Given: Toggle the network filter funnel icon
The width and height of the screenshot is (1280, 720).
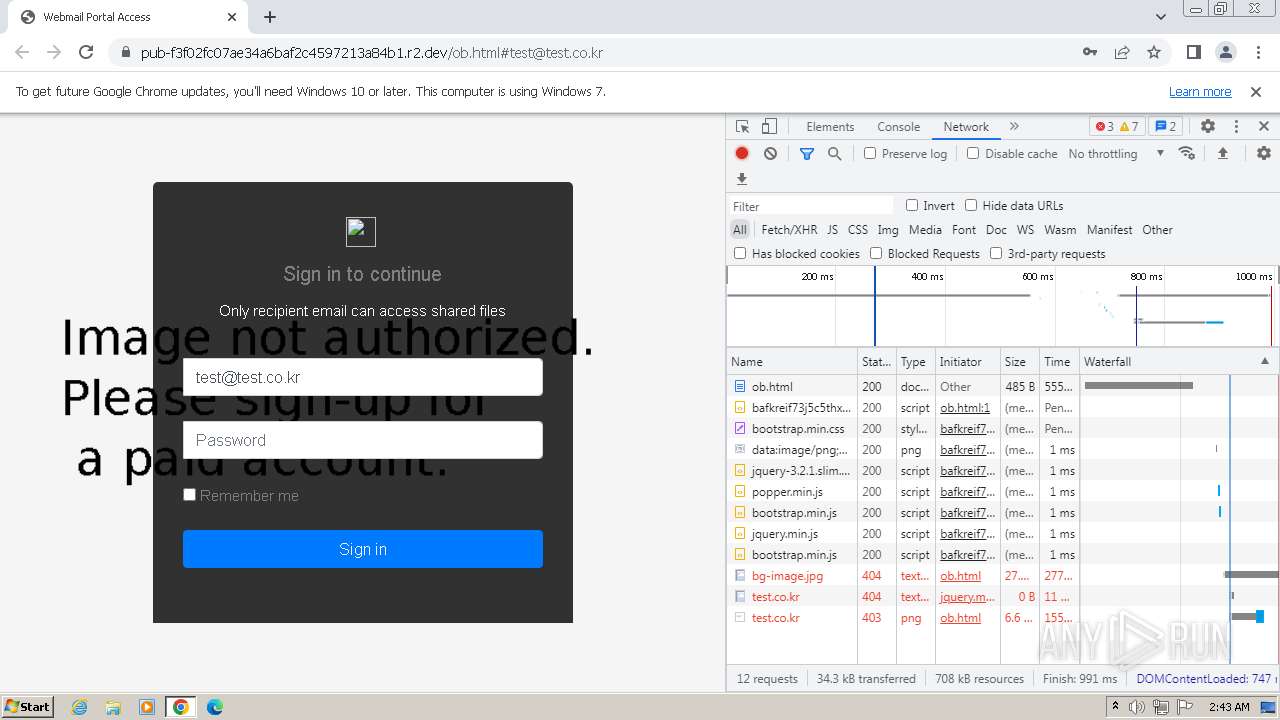Looking at the screenshot, I should (x=807, y=153).
